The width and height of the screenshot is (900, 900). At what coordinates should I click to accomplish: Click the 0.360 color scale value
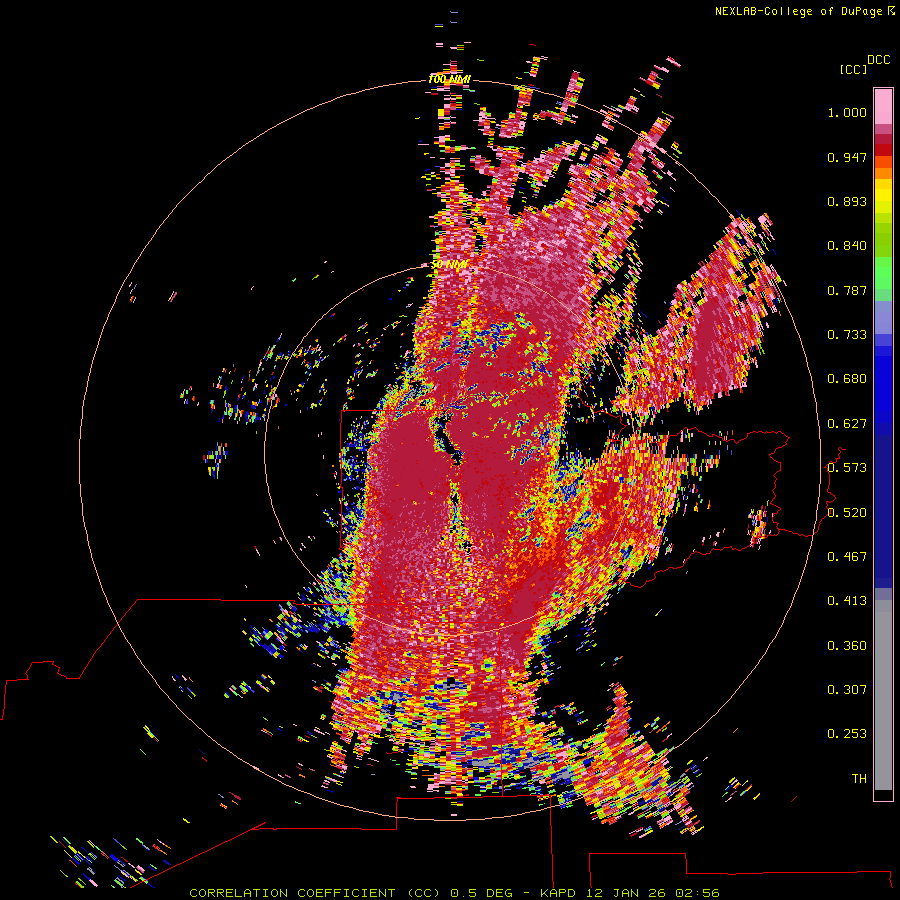tap(847, 646)
